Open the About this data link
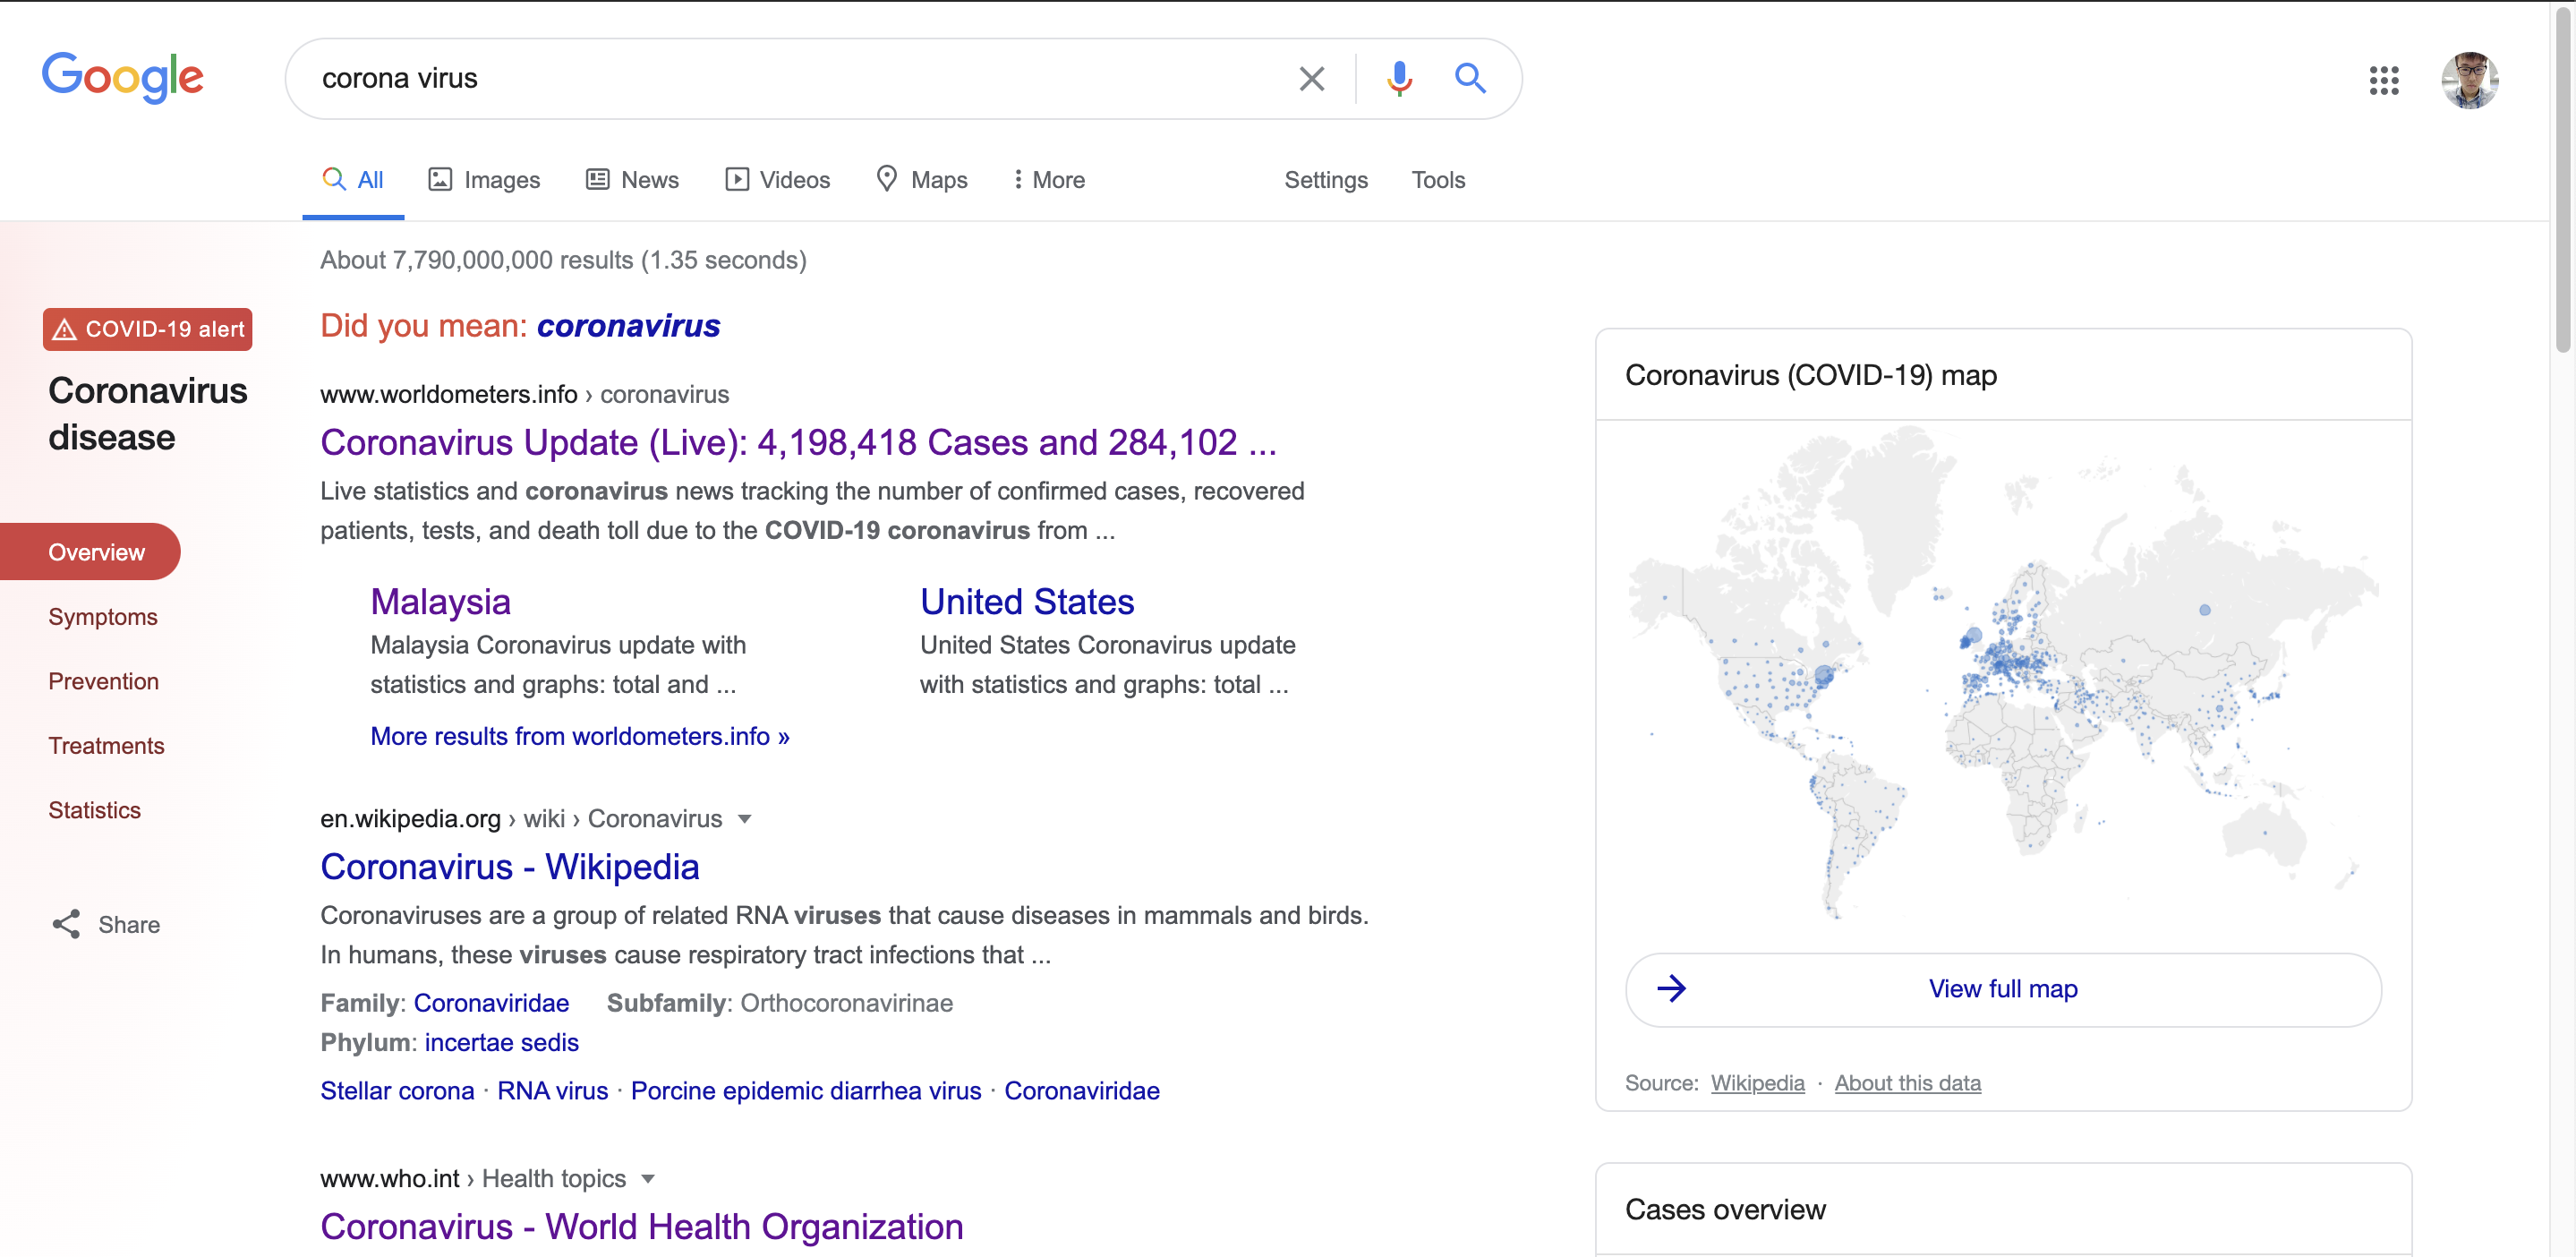Image resolution: width=2576 pixels, height=1257 pixels. (1907, 1083)
